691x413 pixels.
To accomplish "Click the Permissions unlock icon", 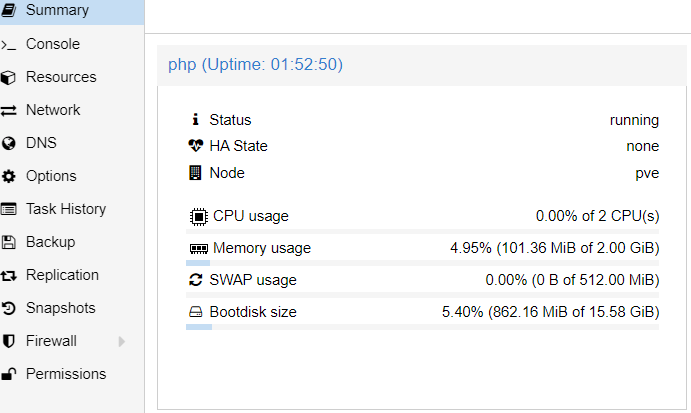I will click(8, 374).
